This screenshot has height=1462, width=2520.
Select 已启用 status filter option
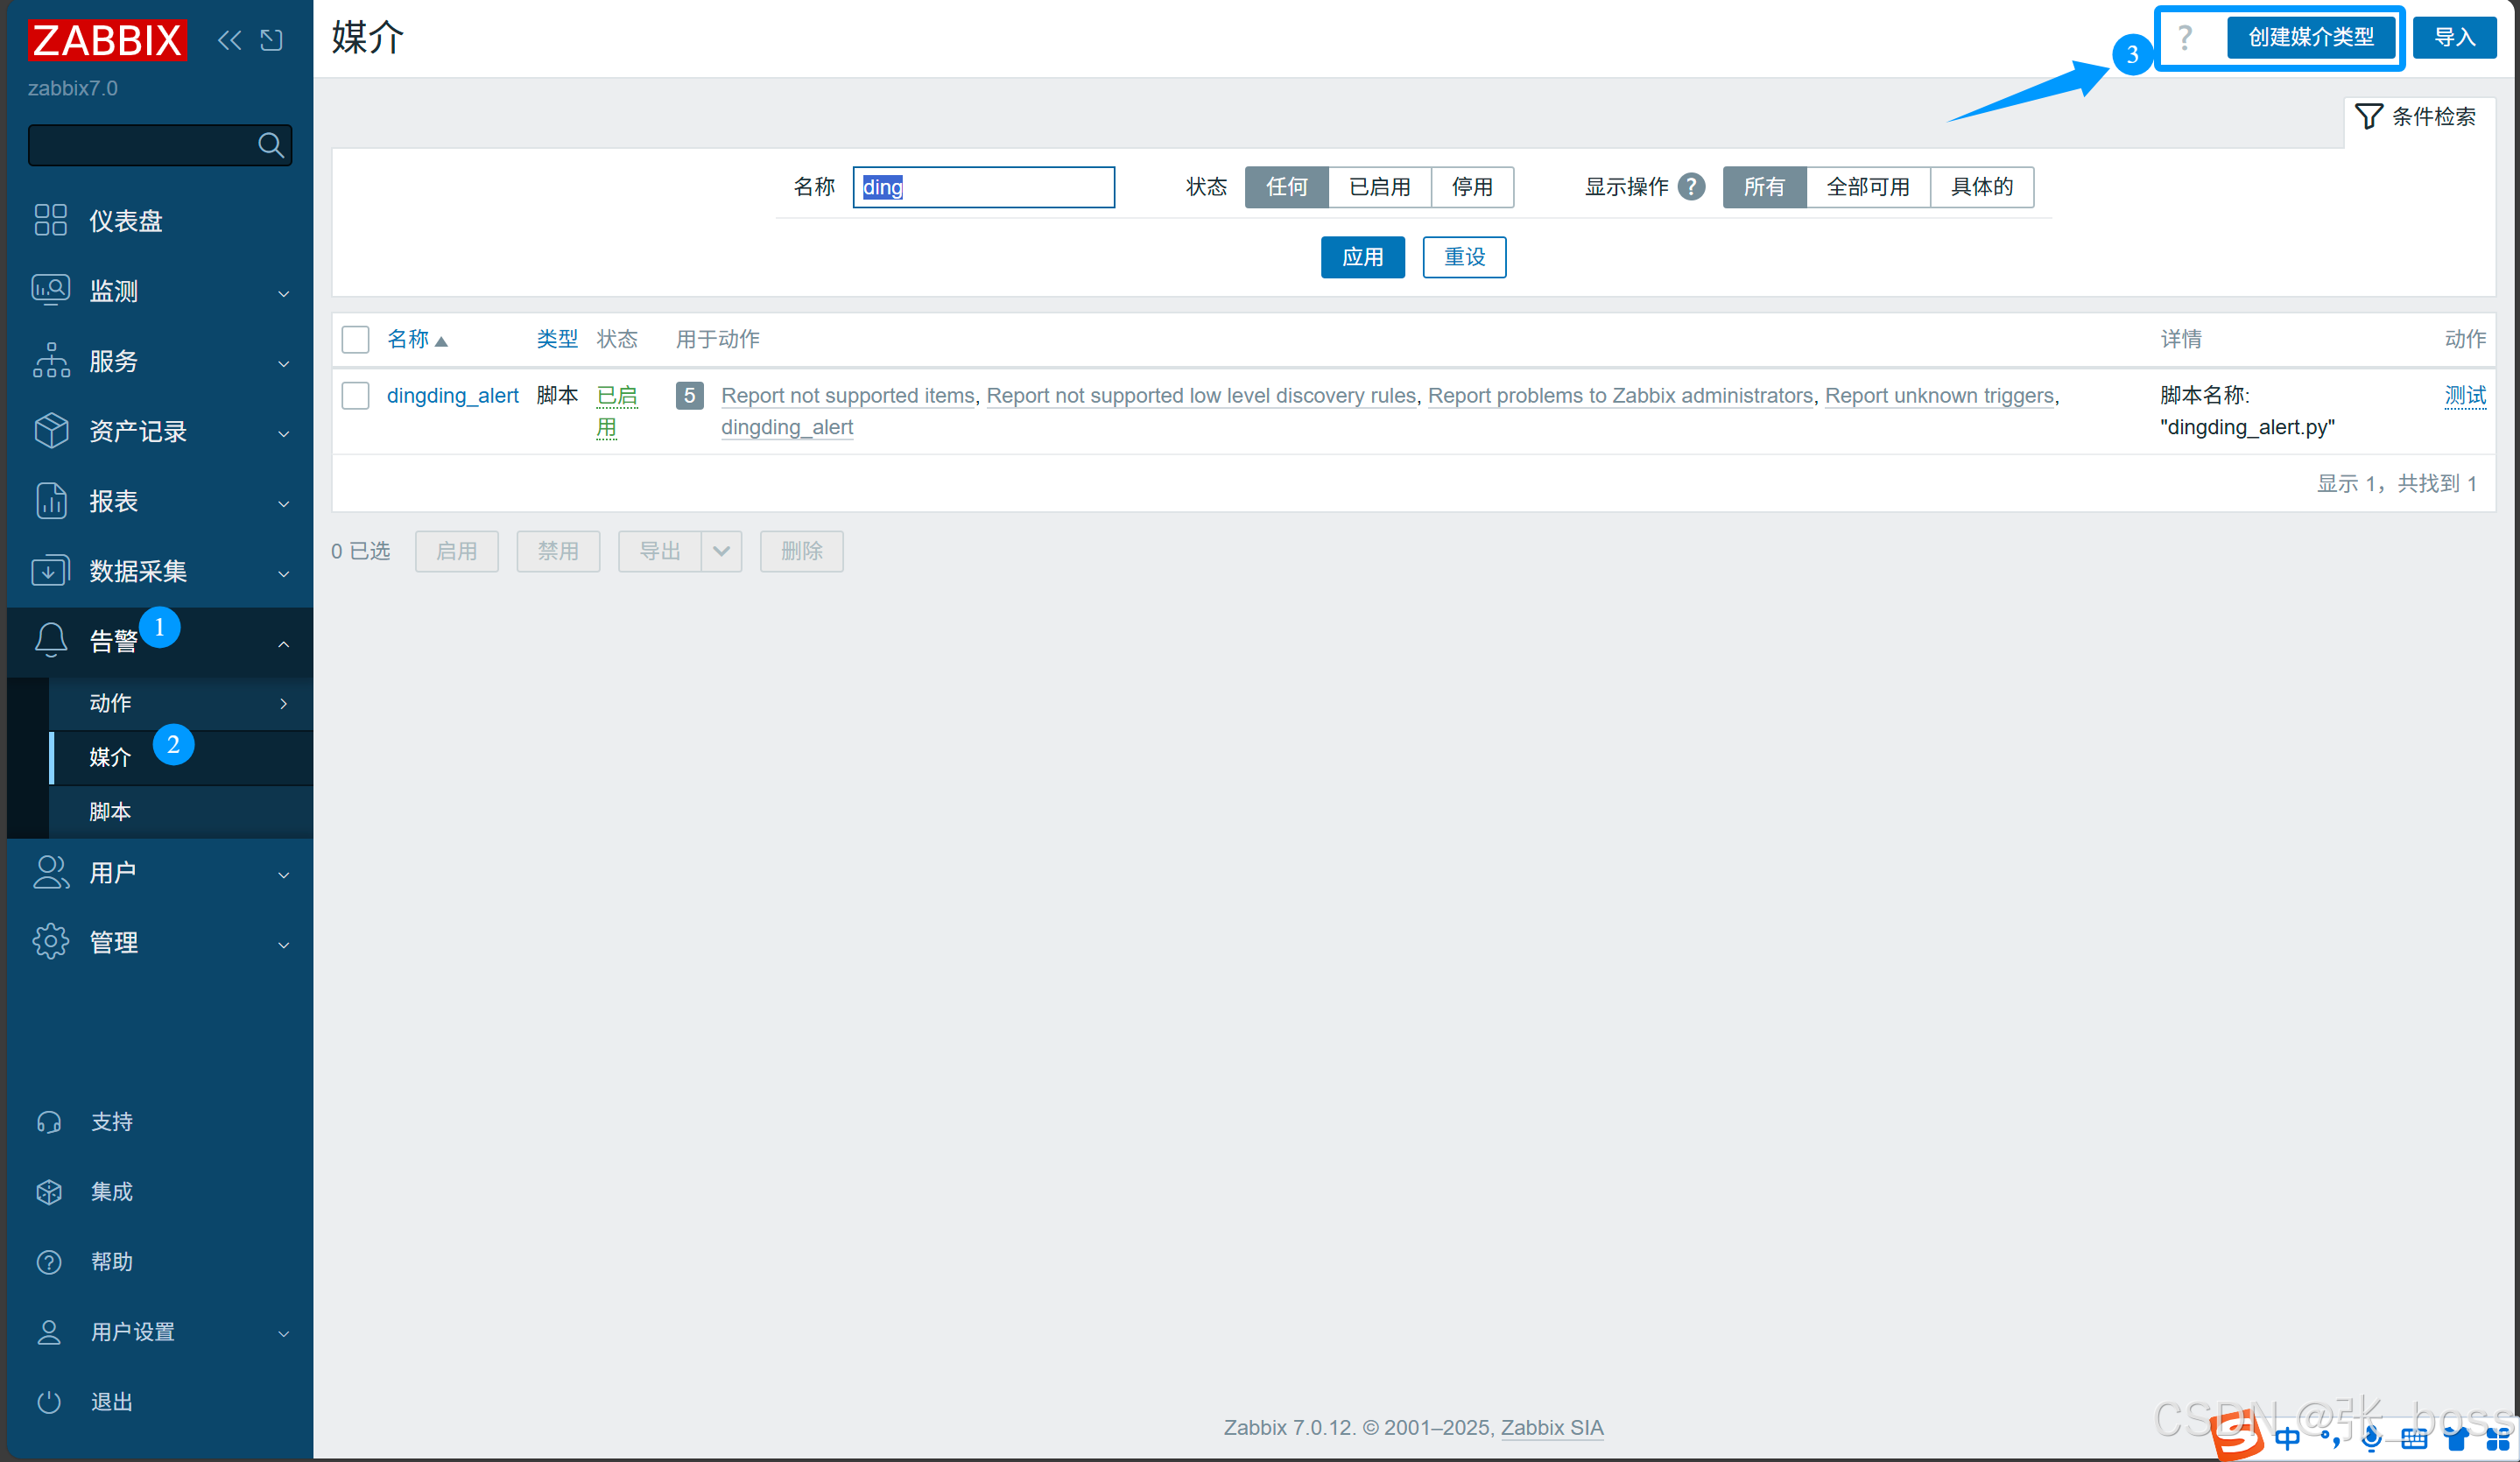[x=1379, y=187]
